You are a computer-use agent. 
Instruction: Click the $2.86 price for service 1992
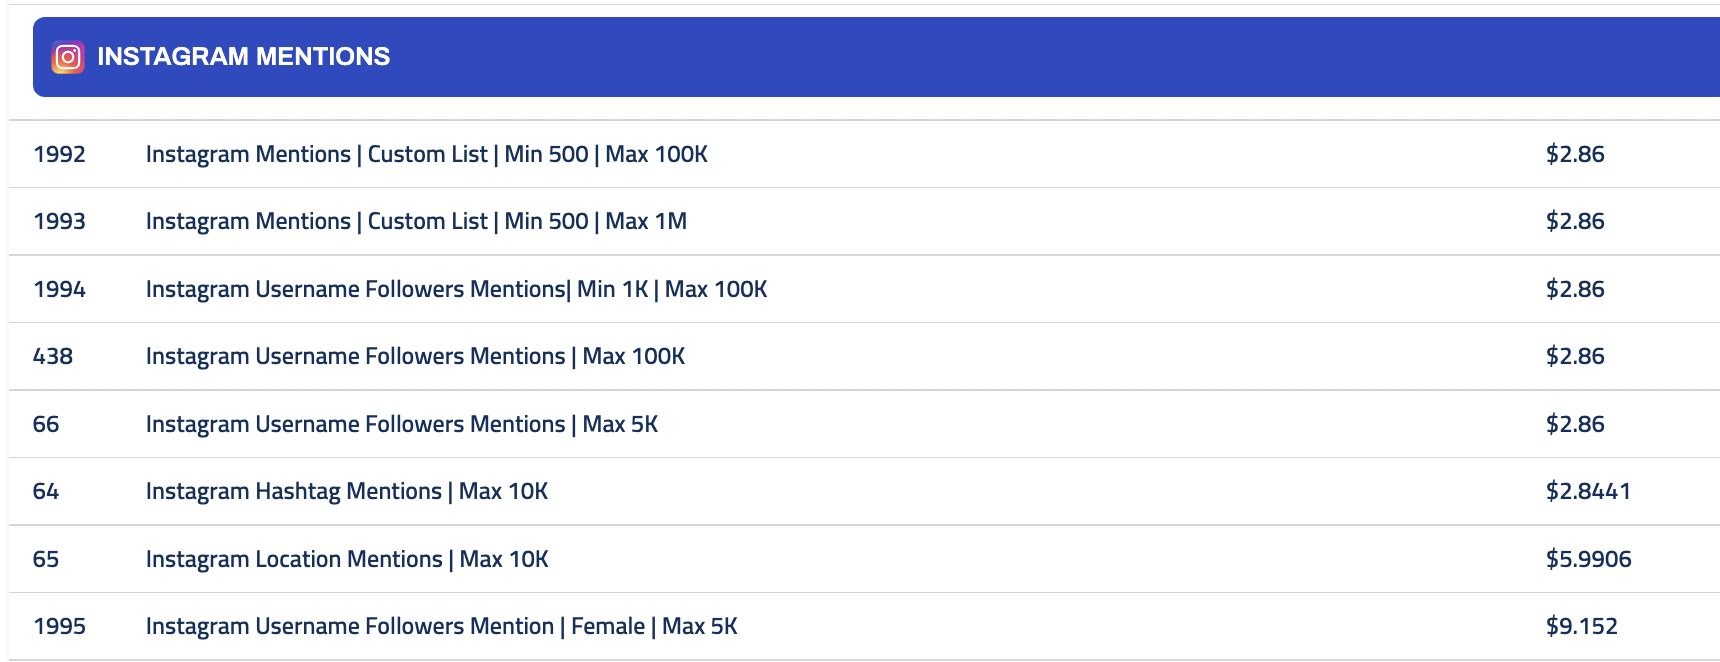tap(1574, 154)
